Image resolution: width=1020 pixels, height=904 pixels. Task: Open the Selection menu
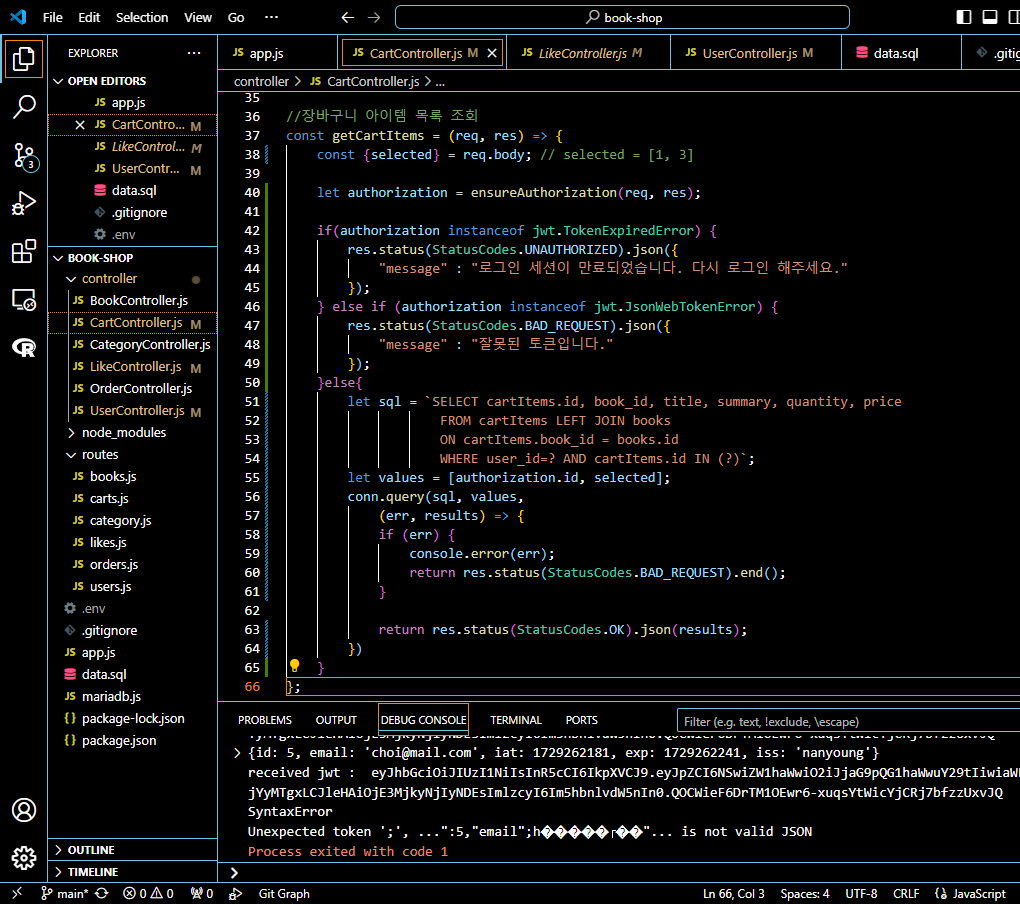click(142, 18)
